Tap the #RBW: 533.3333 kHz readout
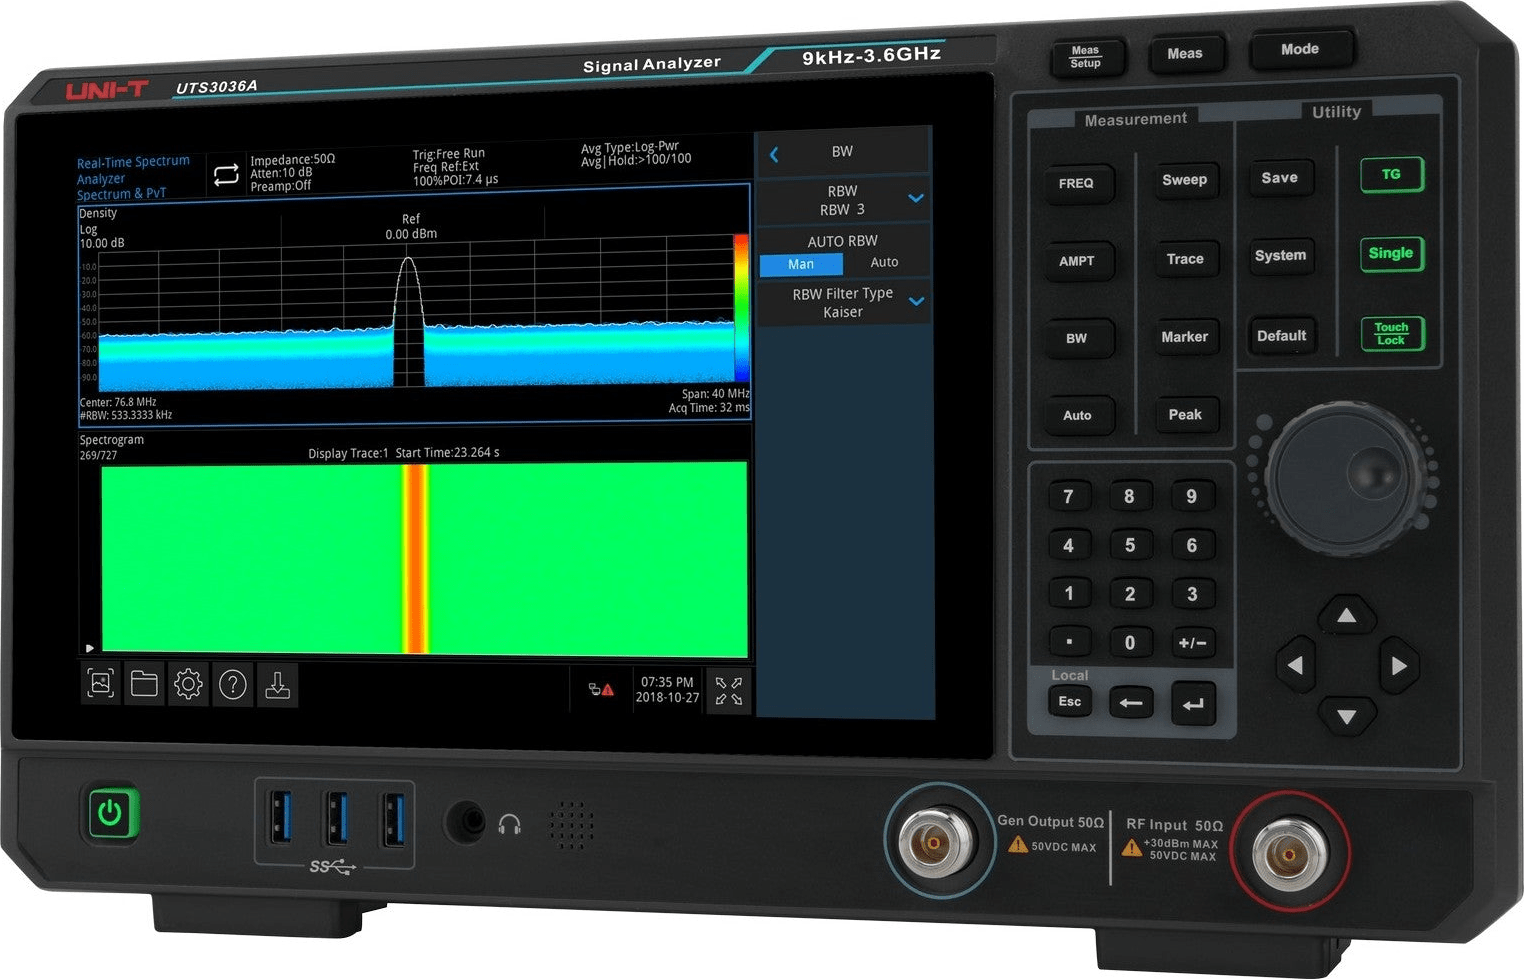The width and height of the screenshot is (1524, 979). coord(125,415)
